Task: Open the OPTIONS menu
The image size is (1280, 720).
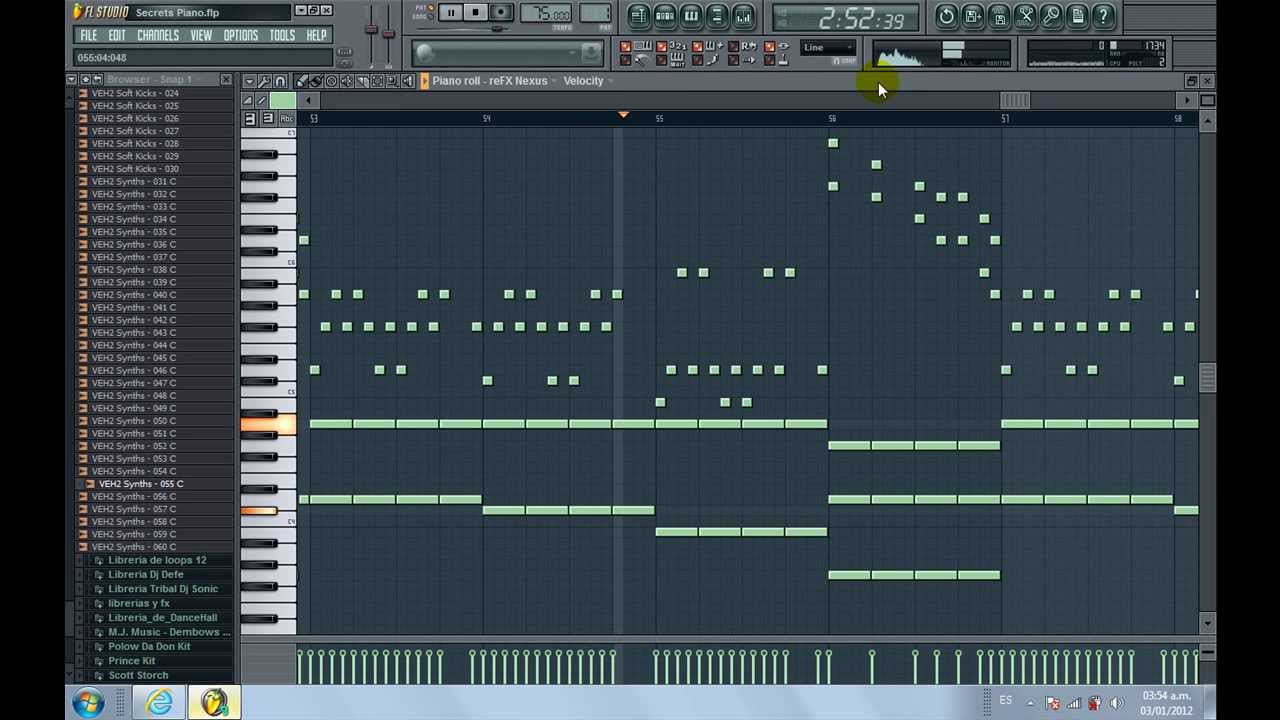Action: [240, 35]
